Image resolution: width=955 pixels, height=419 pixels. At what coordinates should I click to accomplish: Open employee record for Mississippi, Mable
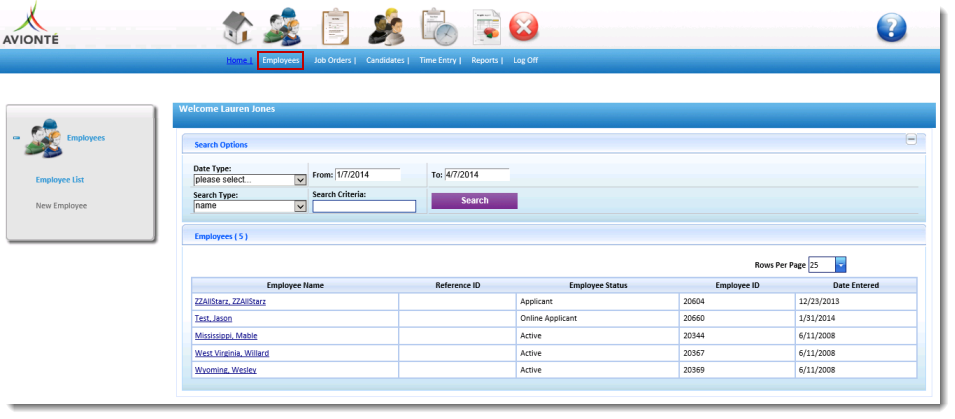coord(226,336)
